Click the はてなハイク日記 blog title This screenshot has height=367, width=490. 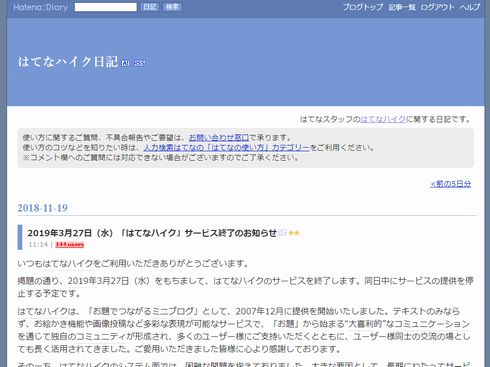[x=68, y=62]
